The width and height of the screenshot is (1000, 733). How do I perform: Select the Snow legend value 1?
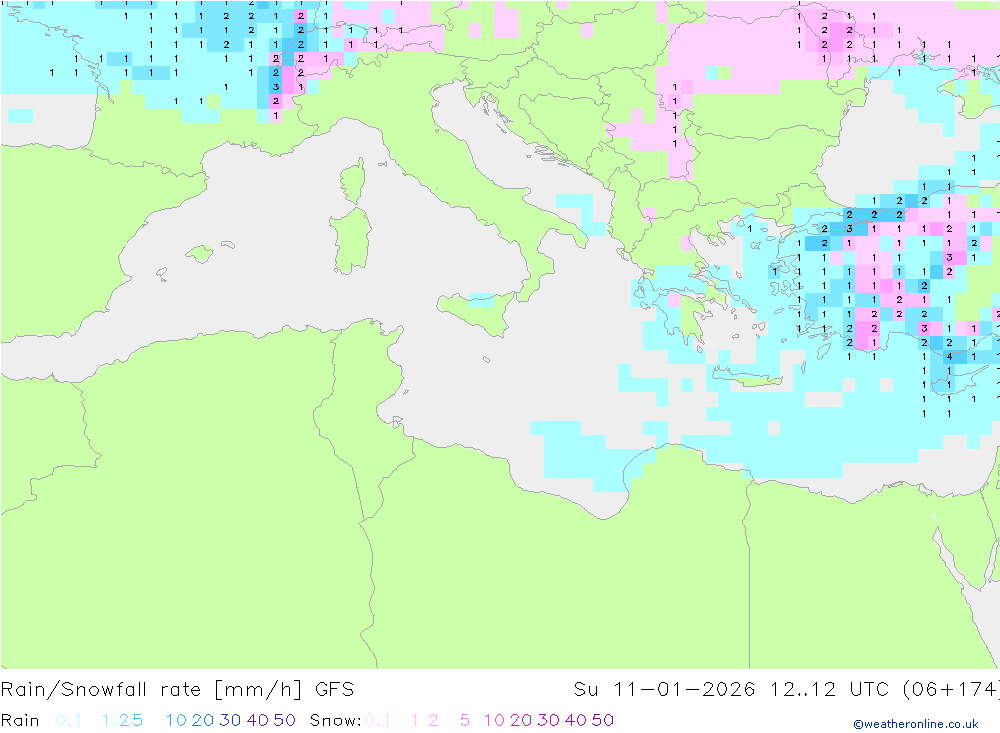point(415,720)
